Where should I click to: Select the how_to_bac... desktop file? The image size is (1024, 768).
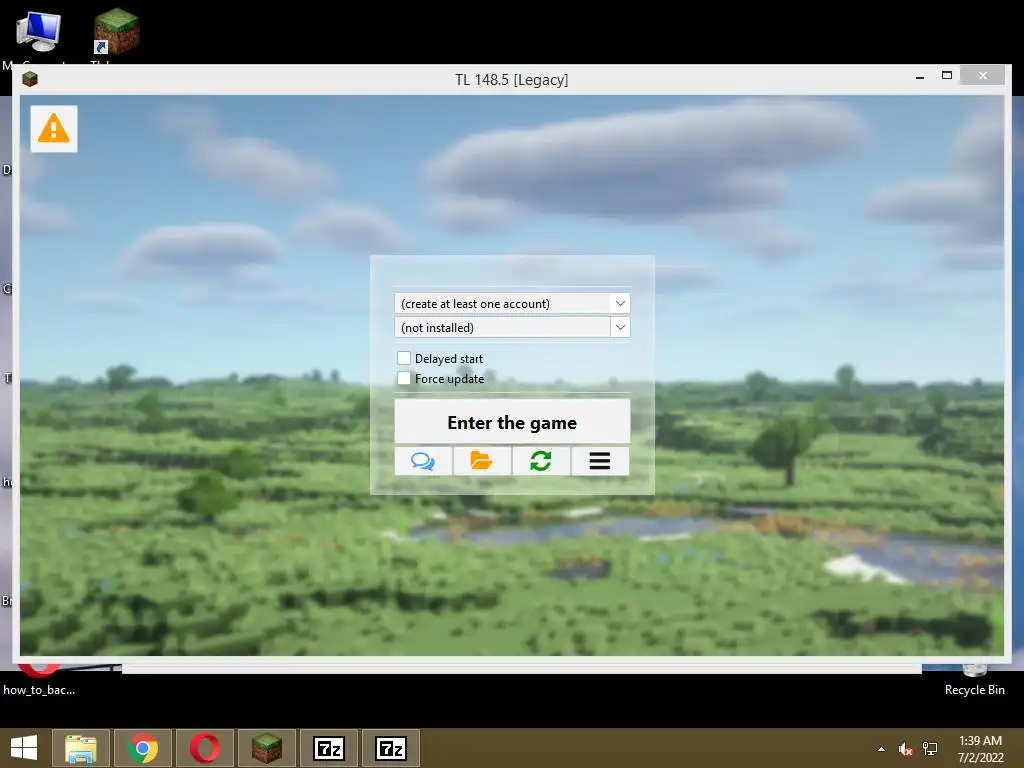[x=39, y=680]
